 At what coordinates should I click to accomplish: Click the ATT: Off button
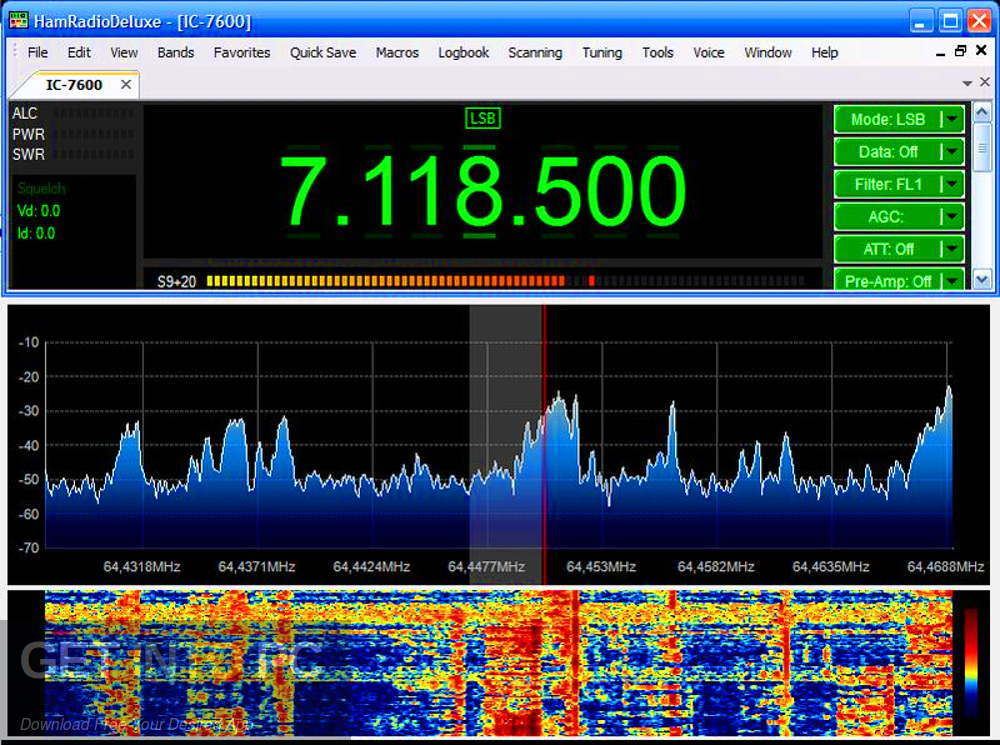(888, 249)
